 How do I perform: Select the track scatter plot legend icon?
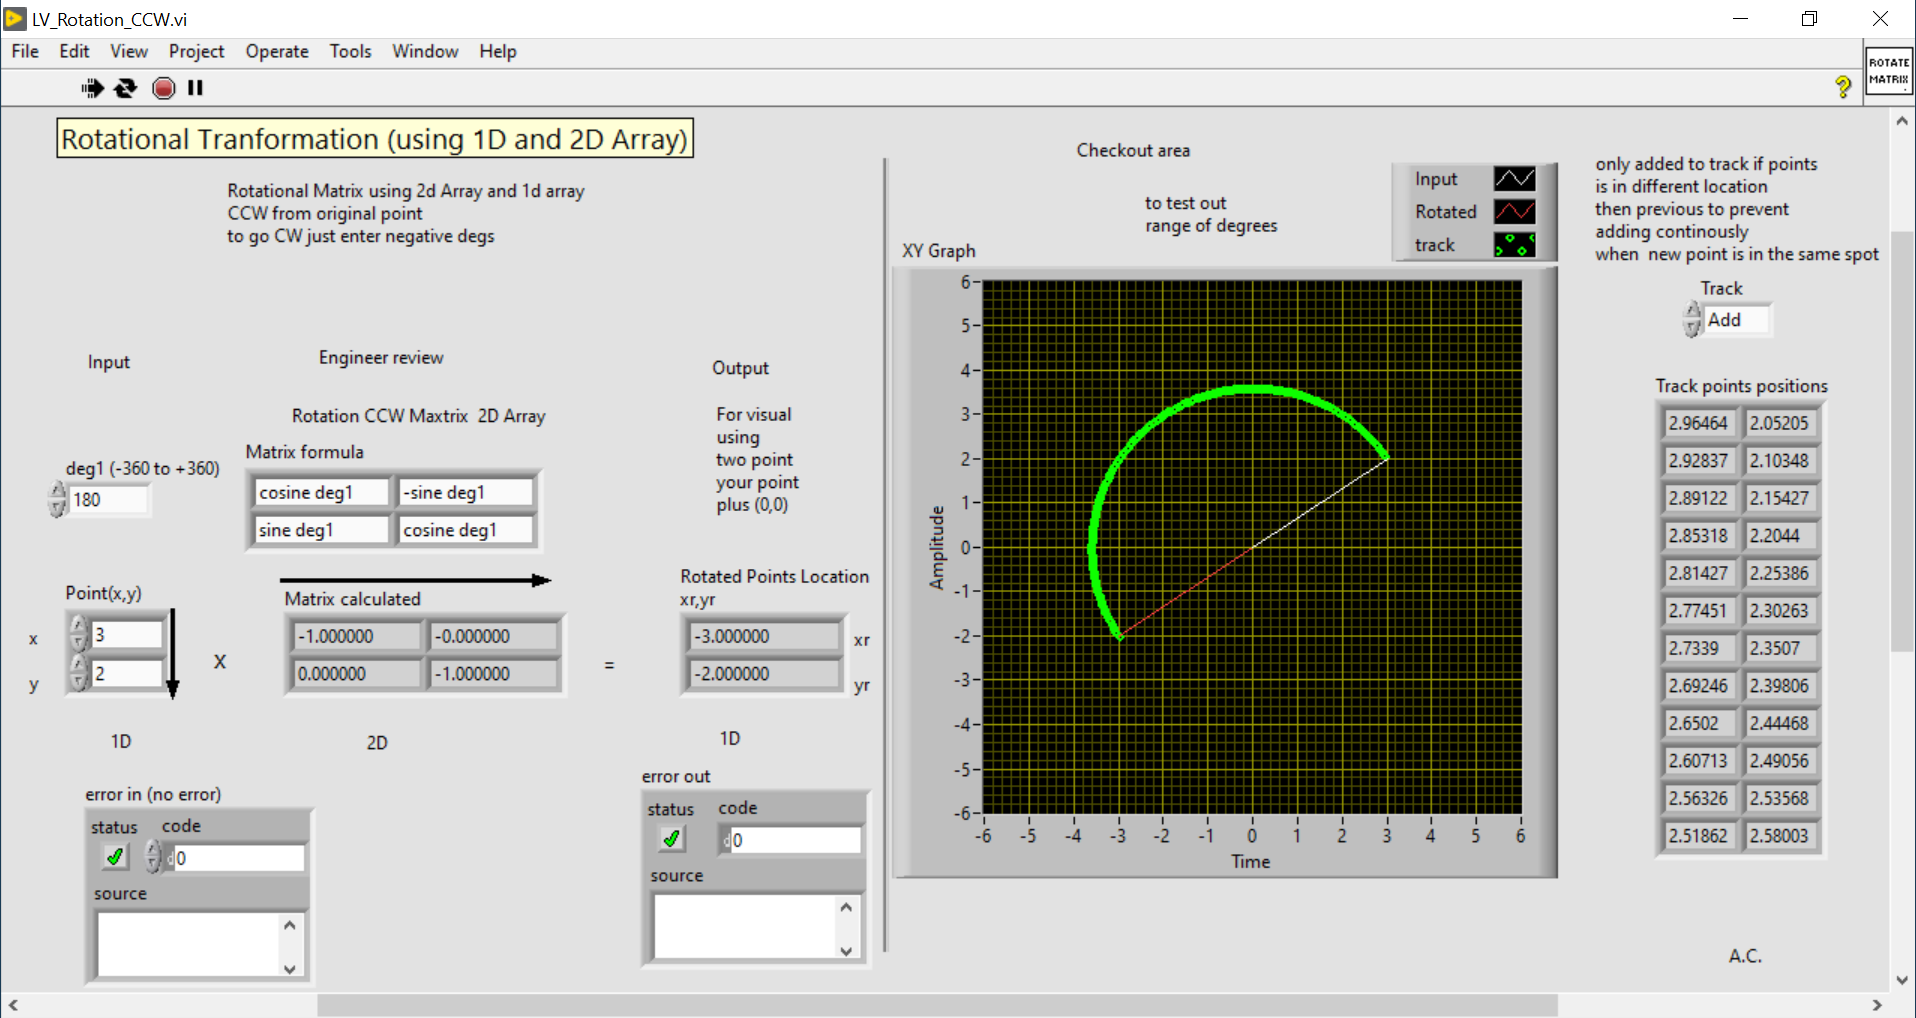click(1516, 244)
